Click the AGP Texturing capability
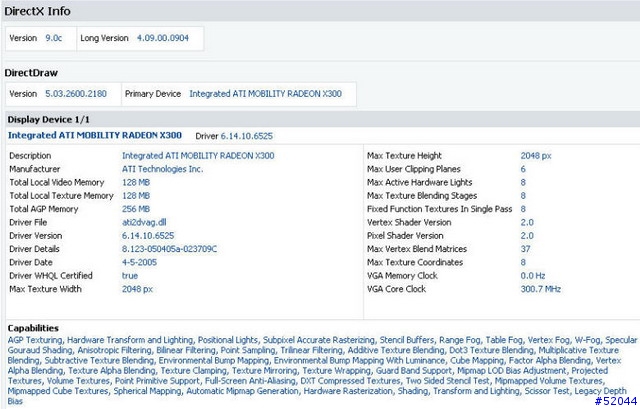This screenshot has width=640, height=409. tap(35, 340)
